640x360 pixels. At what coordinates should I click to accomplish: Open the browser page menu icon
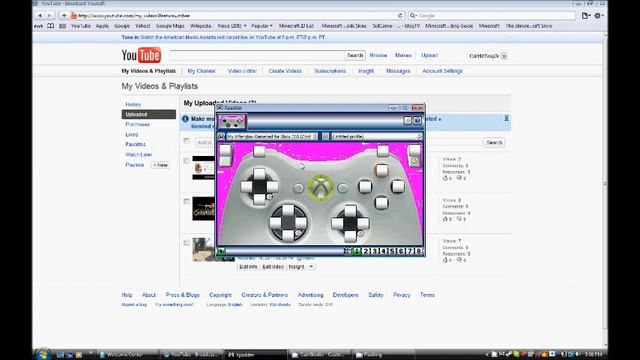[x=586, y=16]
